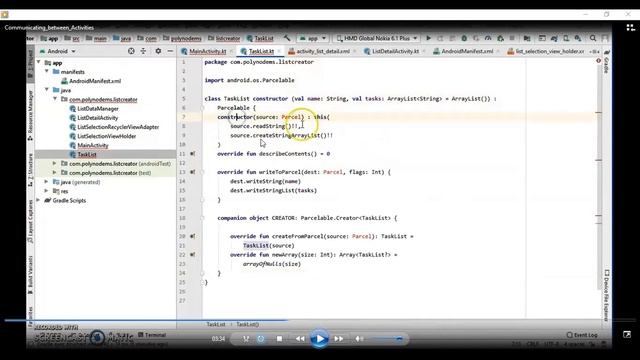Click the Search Everywhere magnifier icon
The width and height of the screenshot is (640, 360).
click(593, 38)
